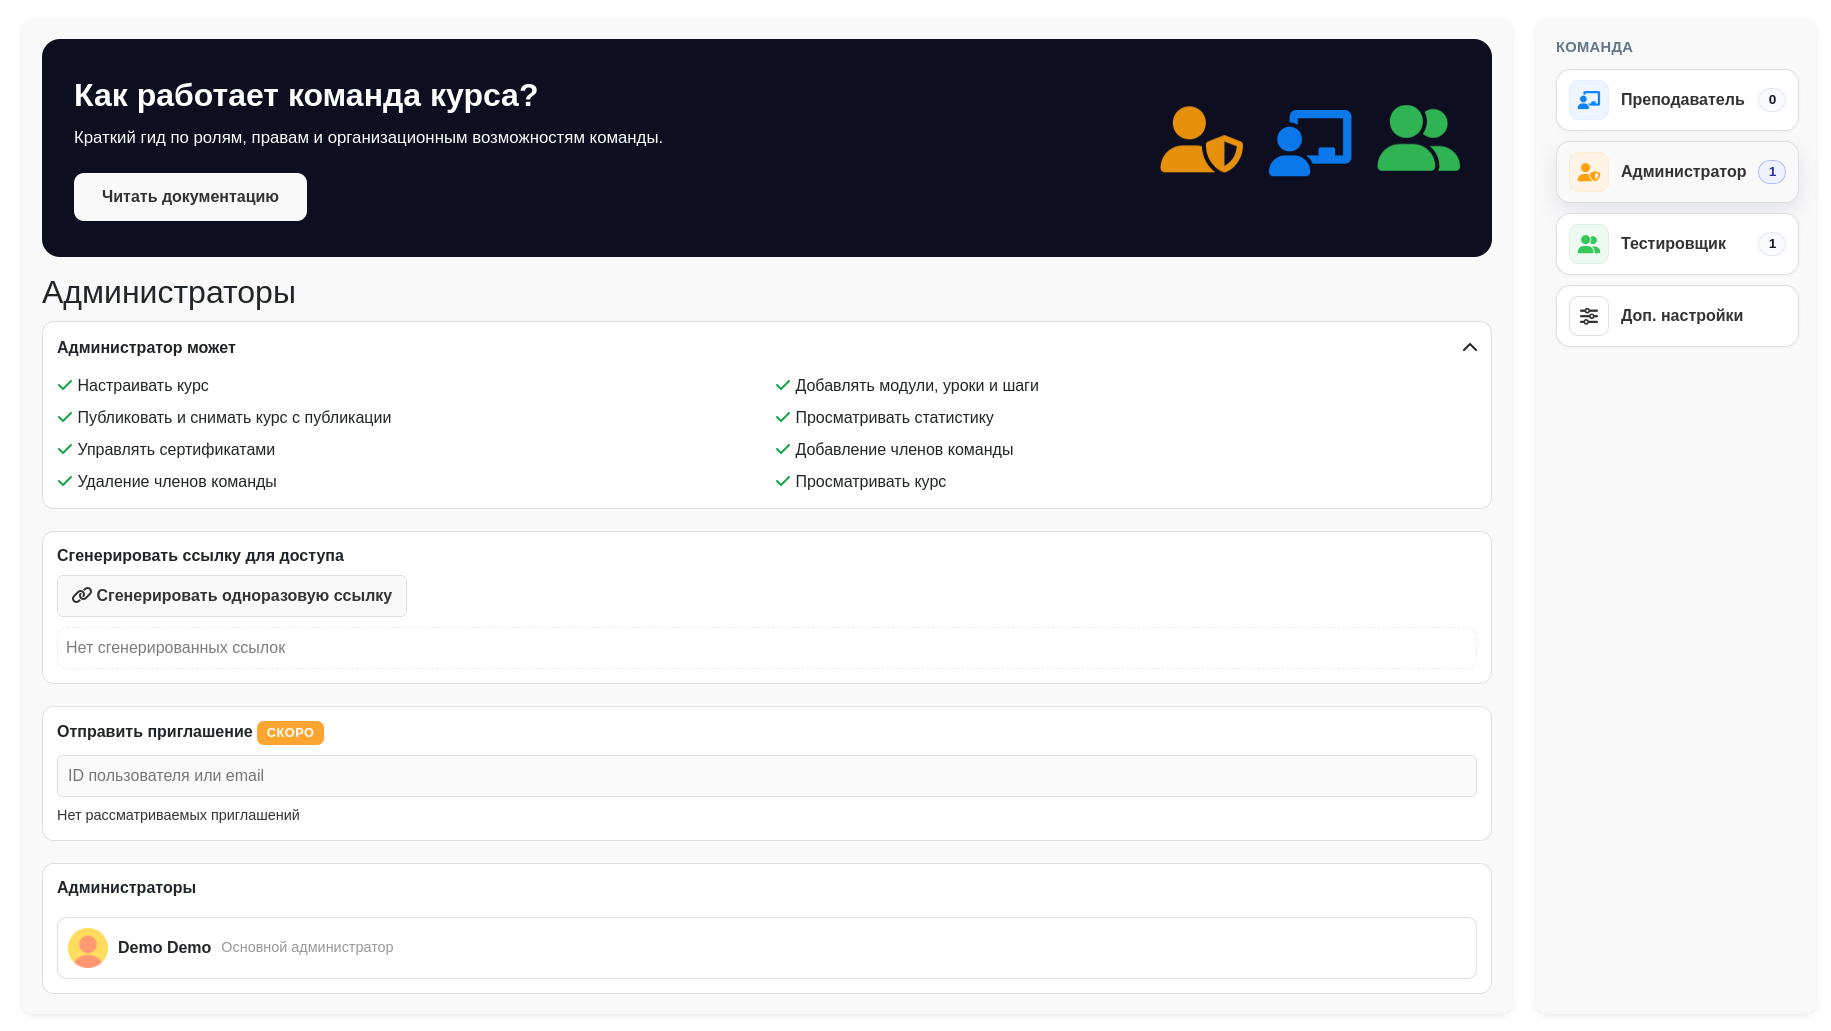This screenshot has height=1031, width=1831.
Task: Click the link chain icon on generate button
Action: click(x=82, y=596)
